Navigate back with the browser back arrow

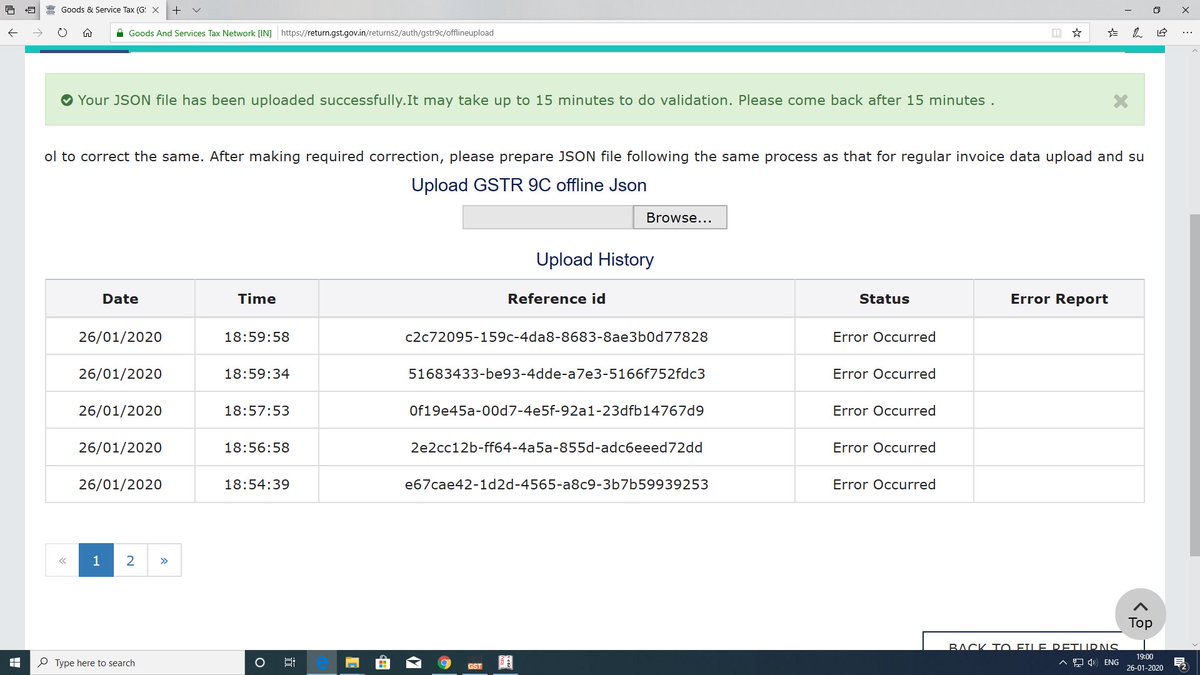12,32
